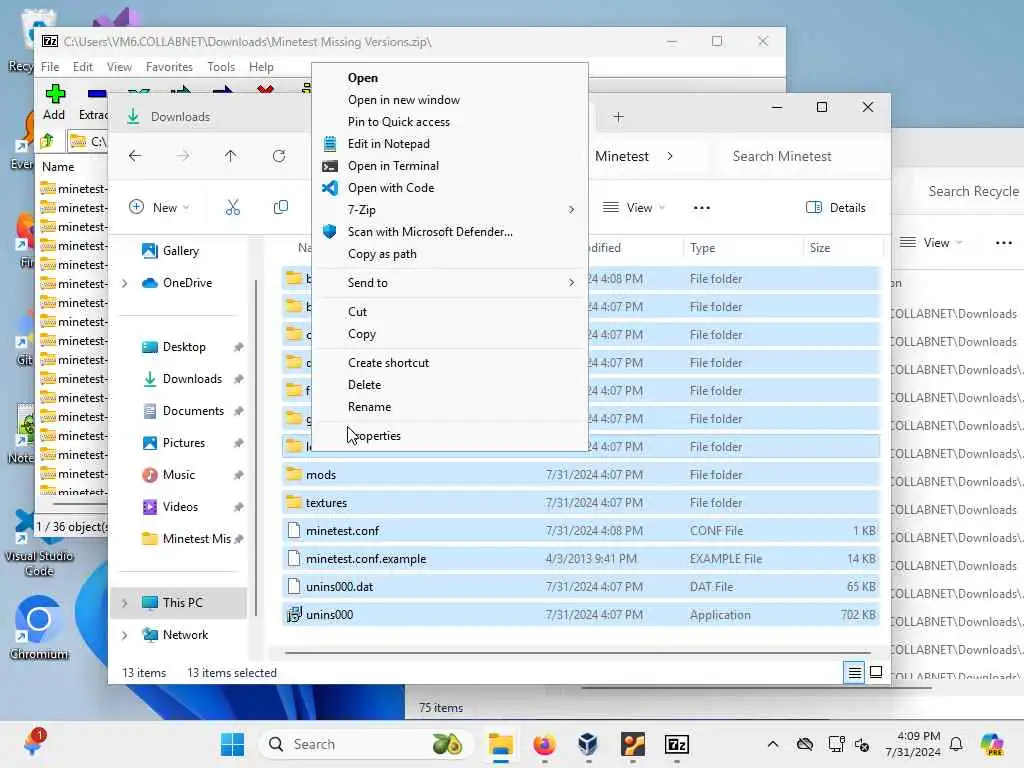Open the 7-Zip File menu
Viewport: 1024px width, 768px height.
[50, 67]
